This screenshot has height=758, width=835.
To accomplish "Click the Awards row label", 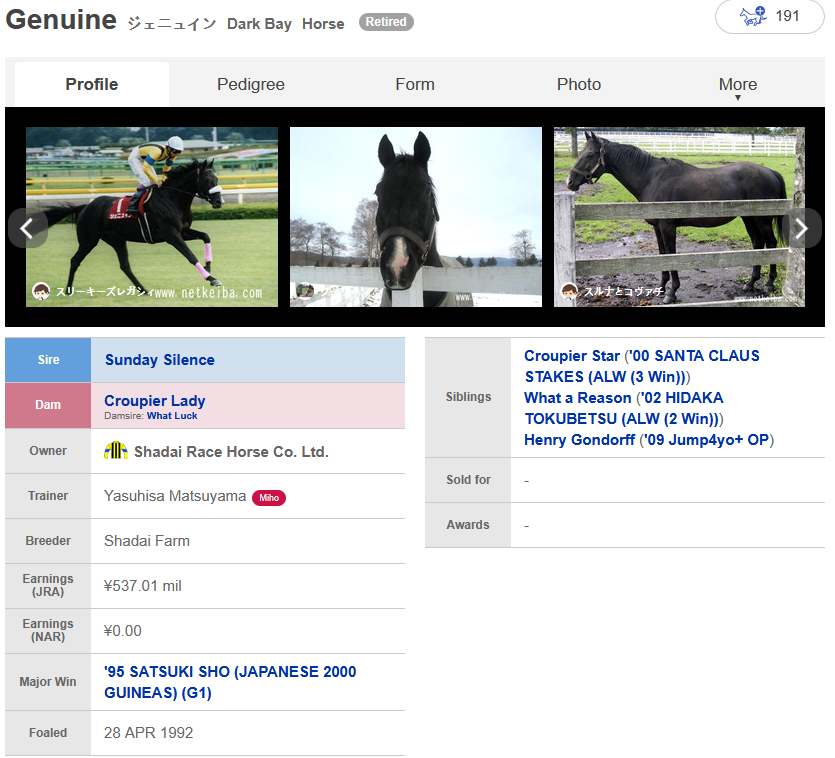I will click(468, 525).
